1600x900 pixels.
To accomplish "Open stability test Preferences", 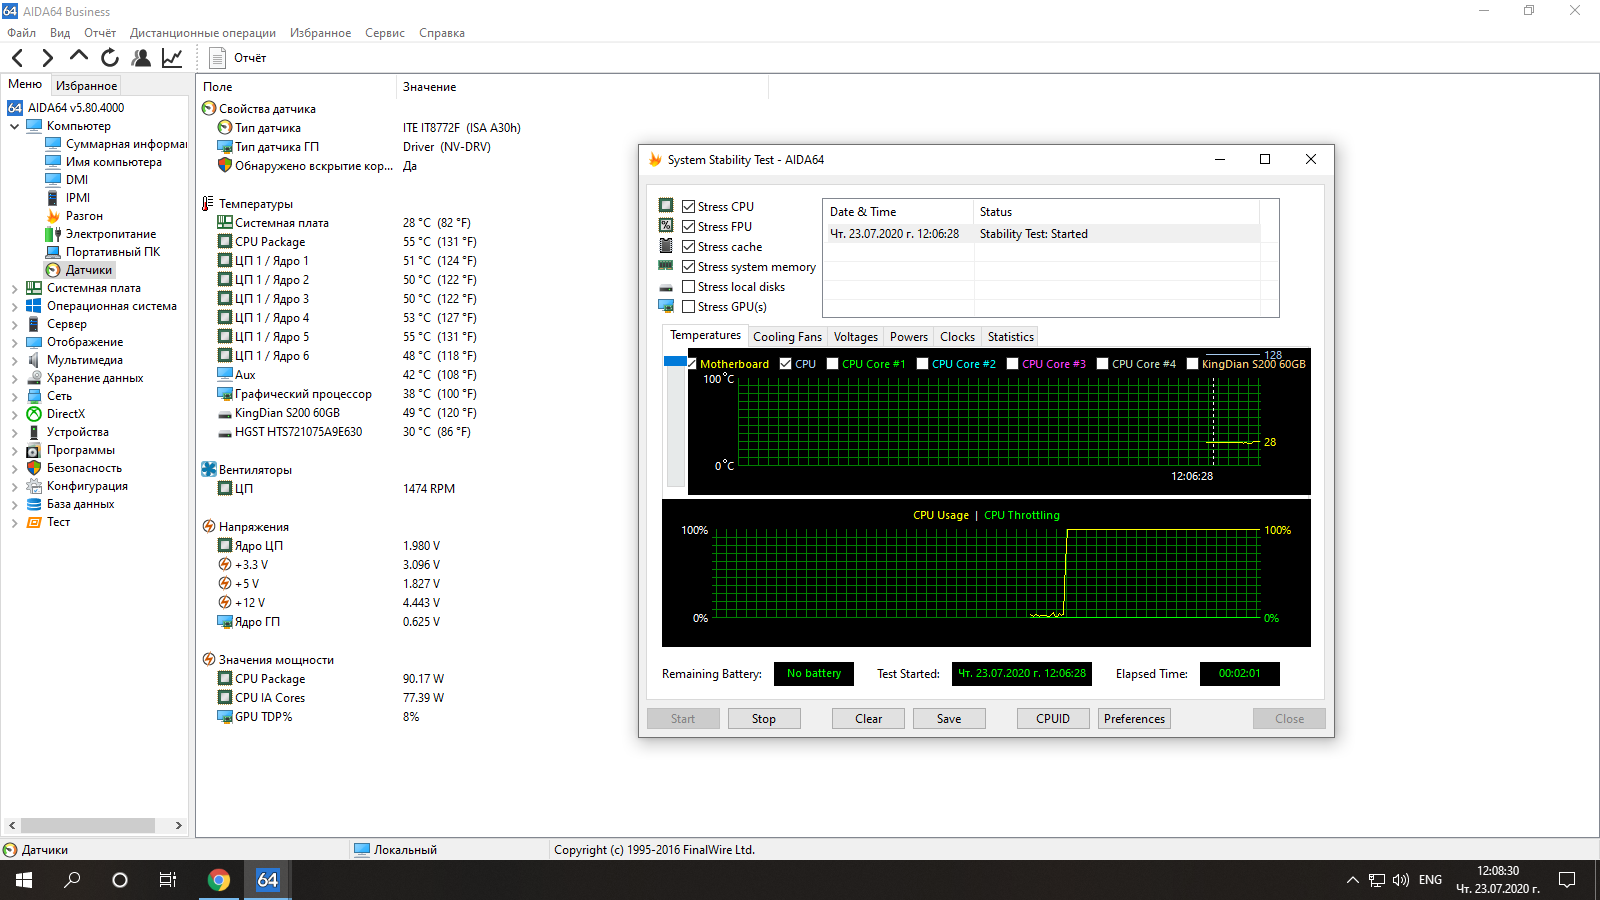I will click(1134, 719).
